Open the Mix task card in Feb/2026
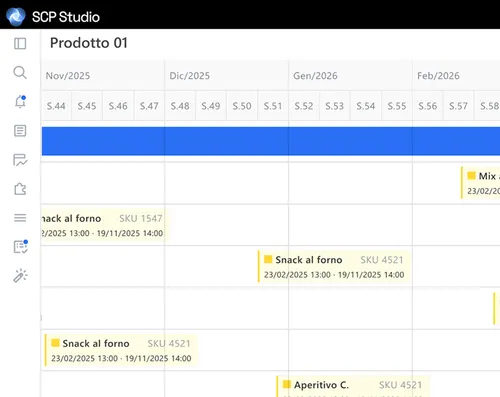Image resolution: width=500 pixels, height=397 pixels. (x=481, y=183)
